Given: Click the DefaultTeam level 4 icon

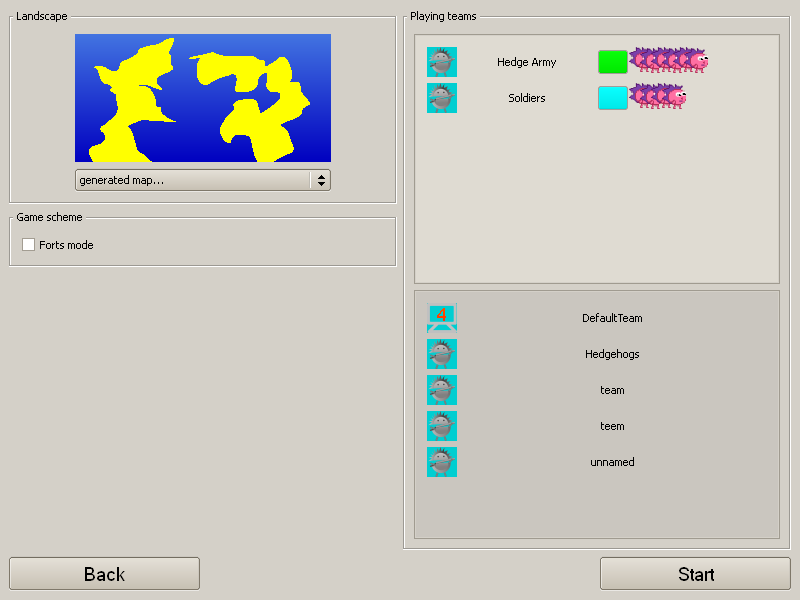Looking at the screenshot, I should 442,318.
